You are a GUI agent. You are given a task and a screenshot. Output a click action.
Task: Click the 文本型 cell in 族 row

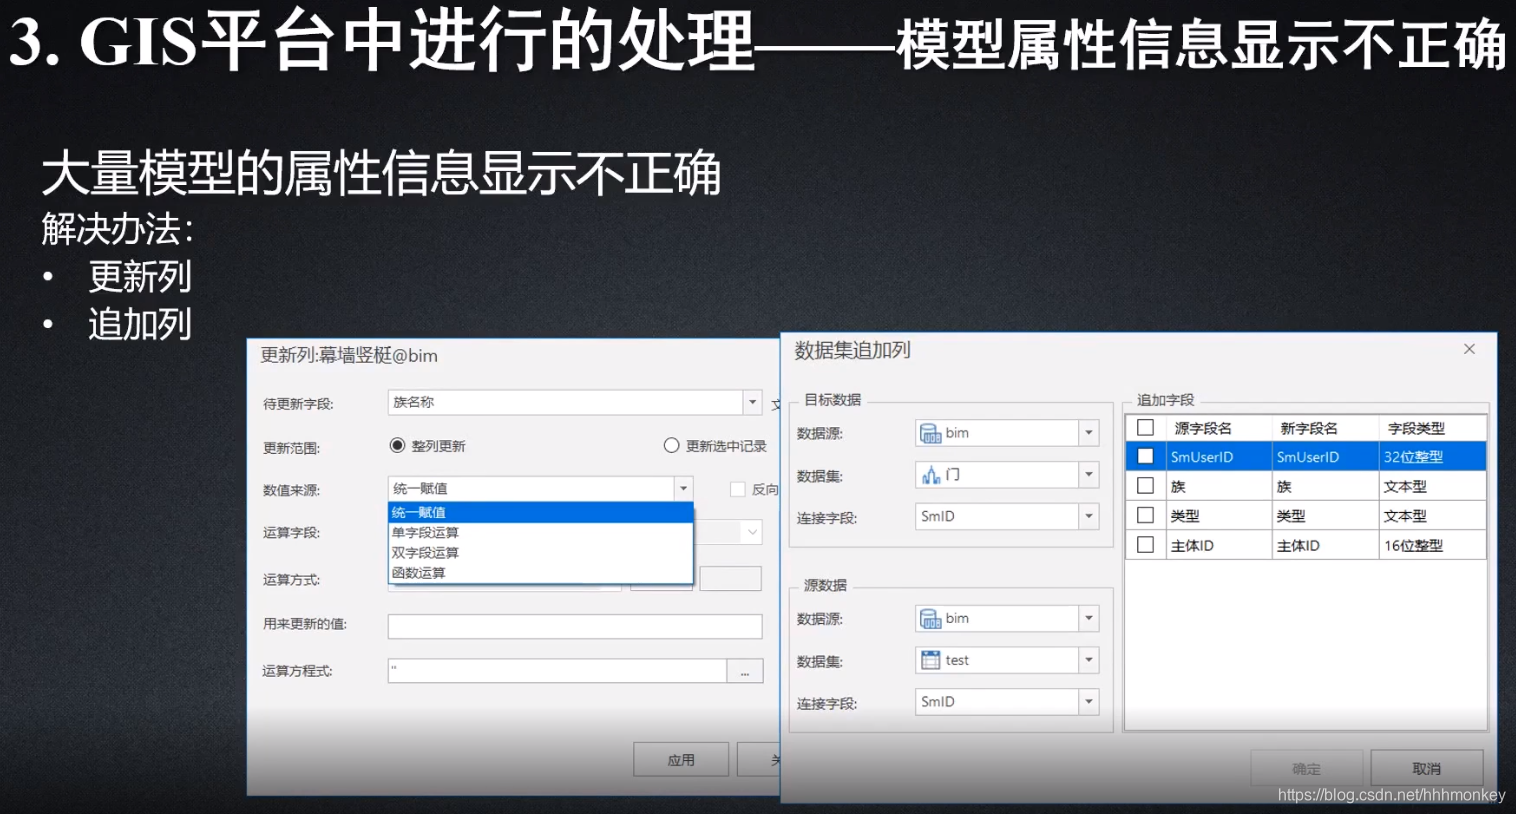[x=1432, y=486]
